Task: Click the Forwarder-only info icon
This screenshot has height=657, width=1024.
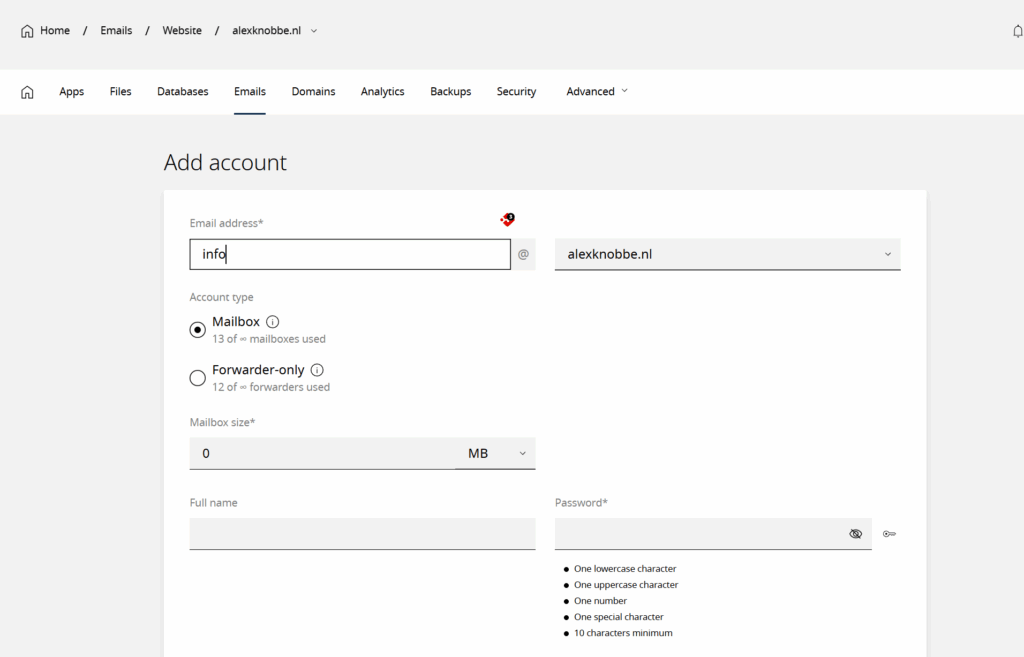Action: pyautogui.click(x=317, y=370)
